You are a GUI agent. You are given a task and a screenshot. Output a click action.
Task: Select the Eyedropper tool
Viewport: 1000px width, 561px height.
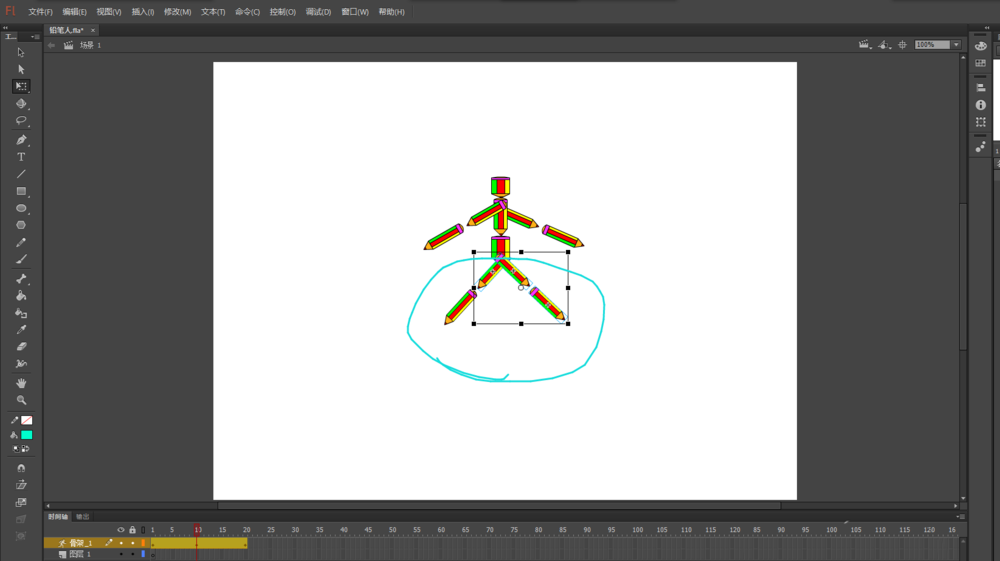[x=21, y=330]
